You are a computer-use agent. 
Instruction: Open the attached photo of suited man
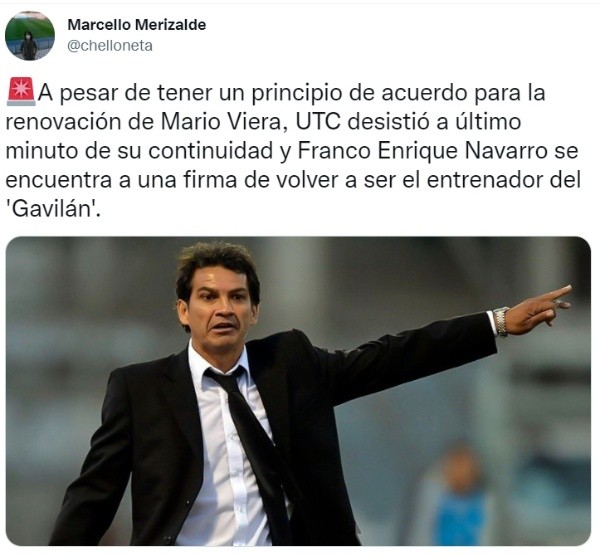(298, 391)
